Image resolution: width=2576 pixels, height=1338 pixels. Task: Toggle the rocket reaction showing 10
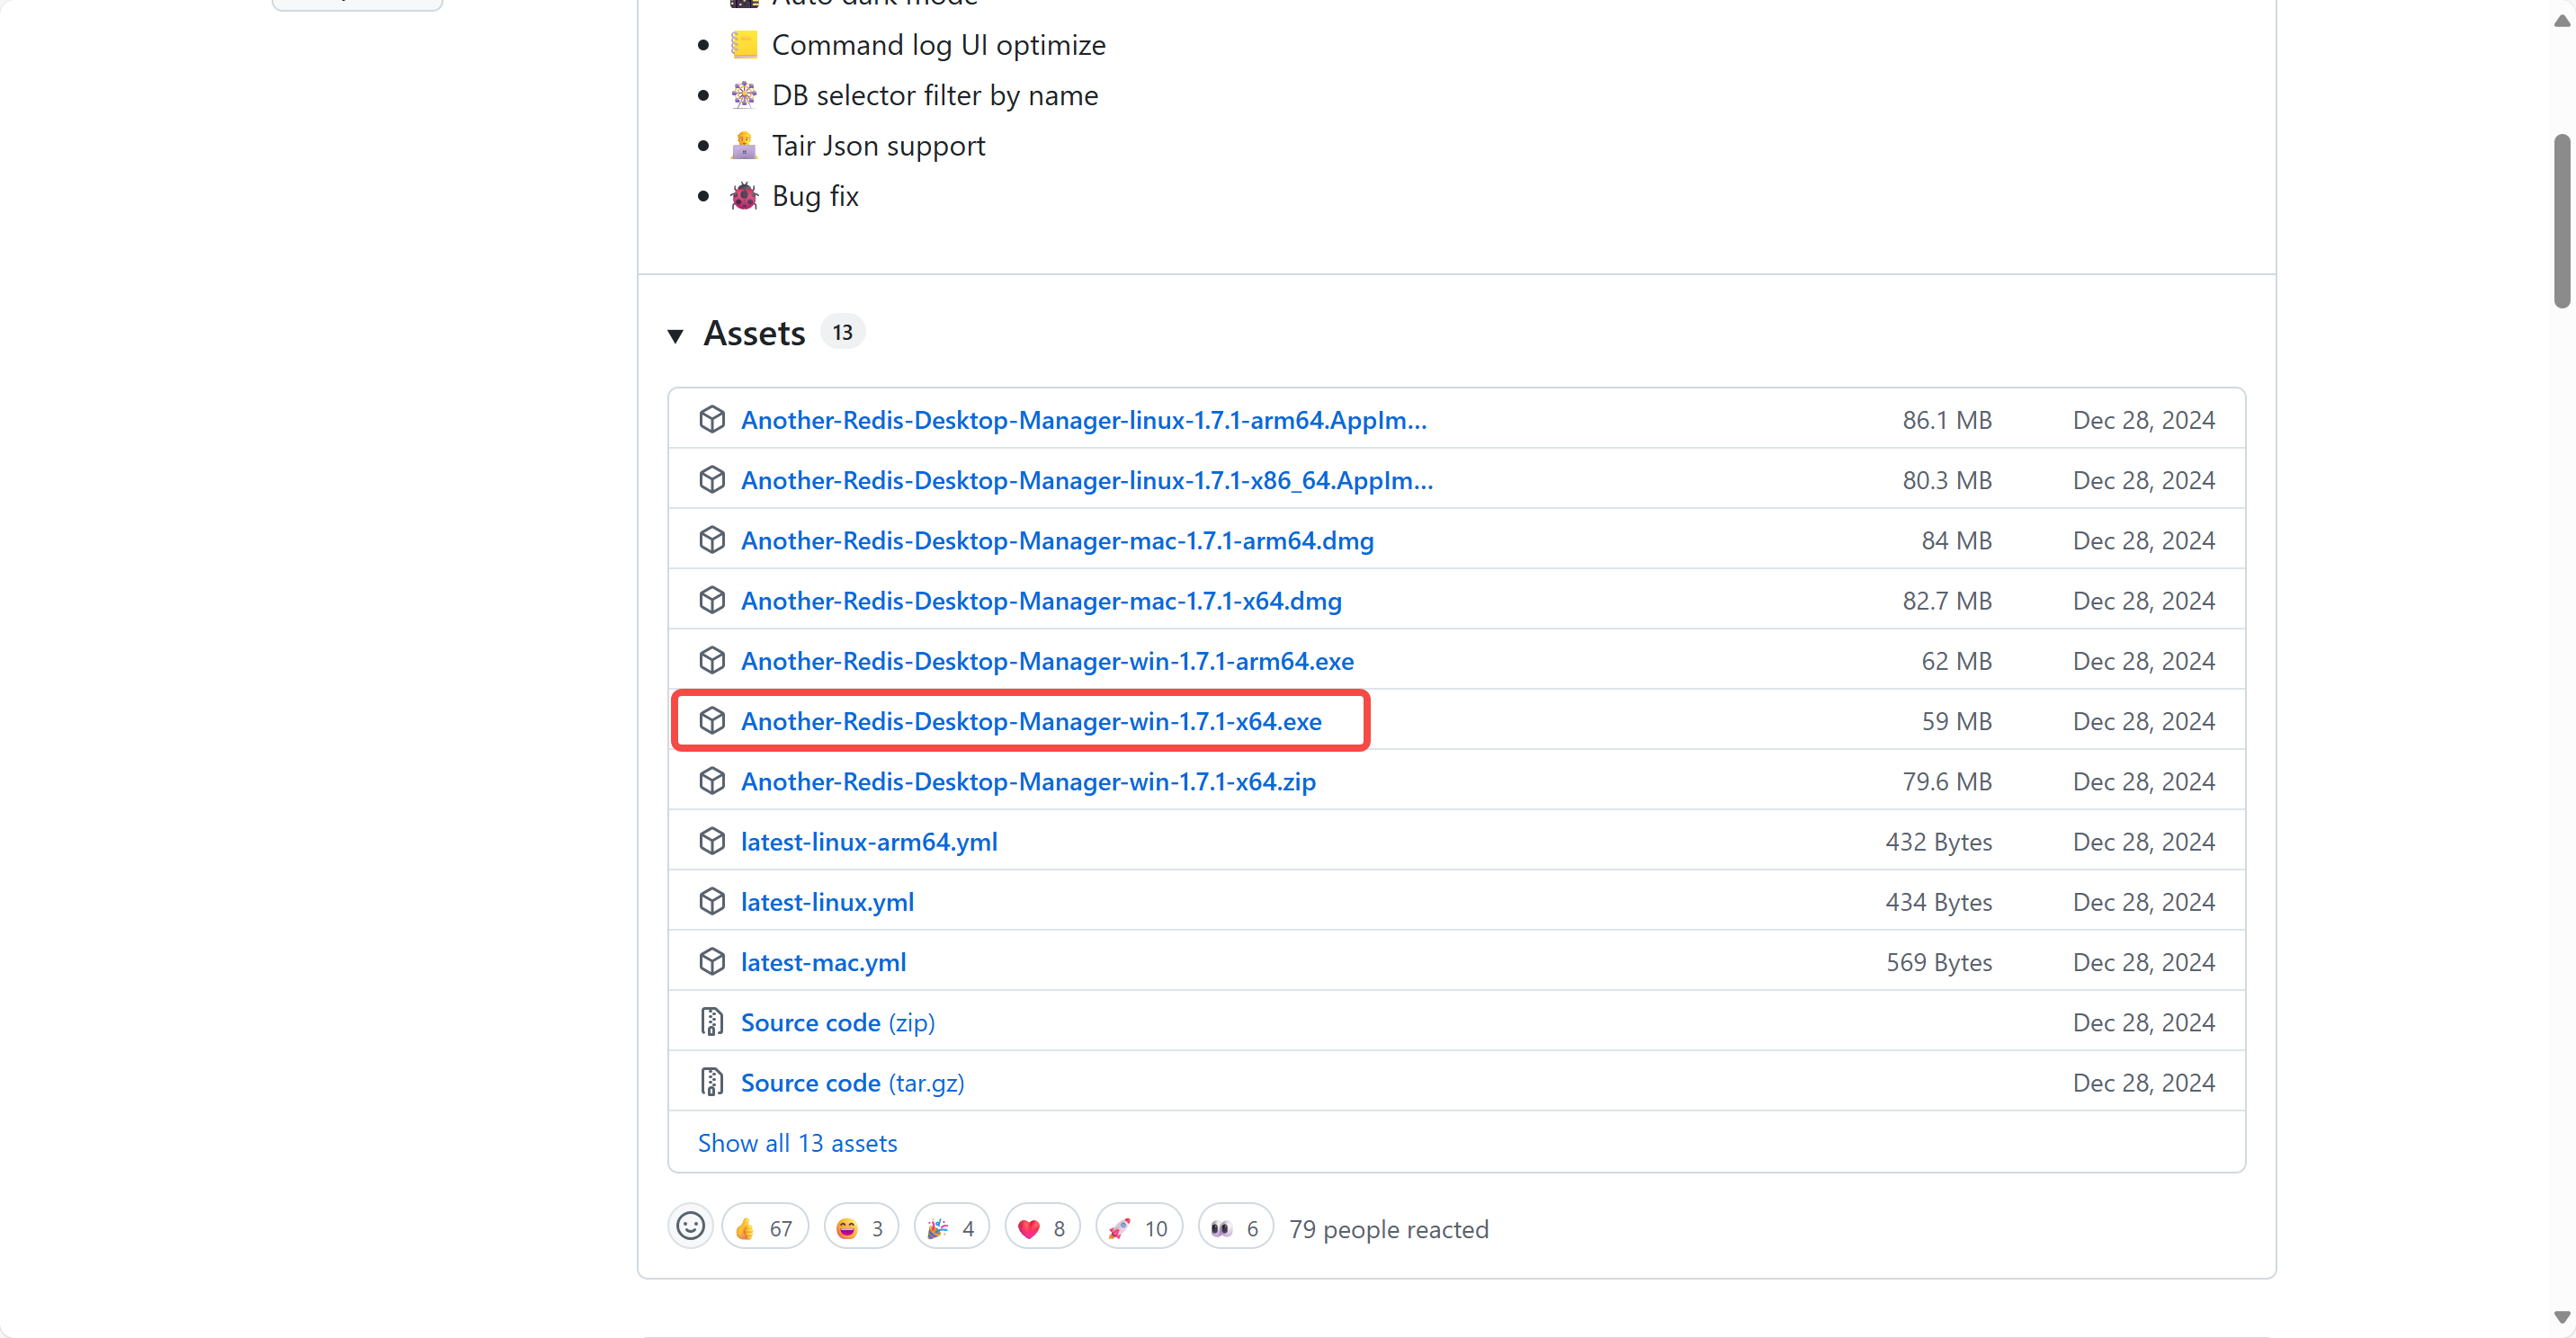pyautogui.click(x=1137, y=1226)
